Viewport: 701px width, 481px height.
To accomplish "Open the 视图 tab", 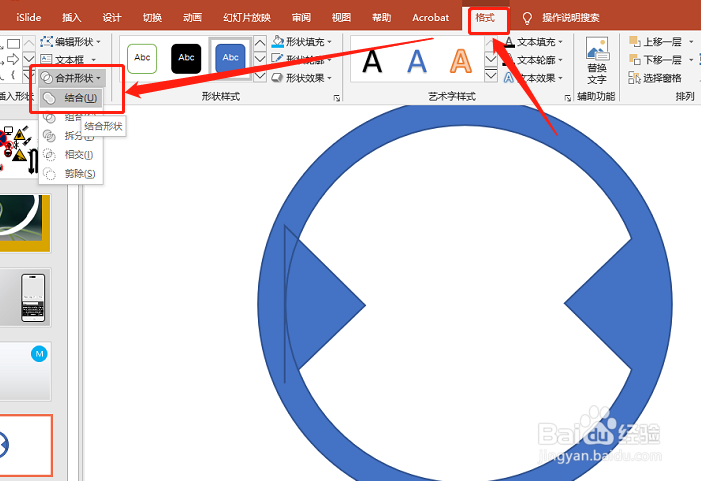I will pos(341,17).
